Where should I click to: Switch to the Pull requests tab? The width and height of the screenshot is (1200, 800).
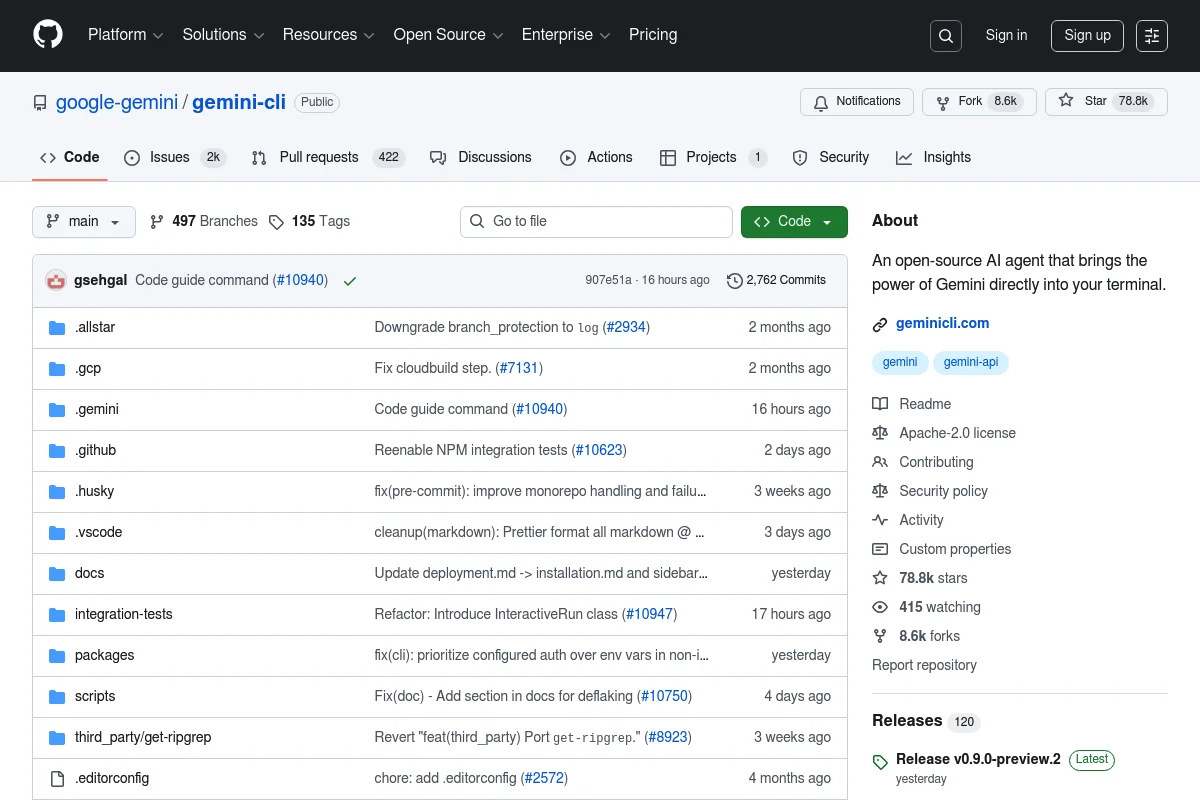tap(318, 157)
